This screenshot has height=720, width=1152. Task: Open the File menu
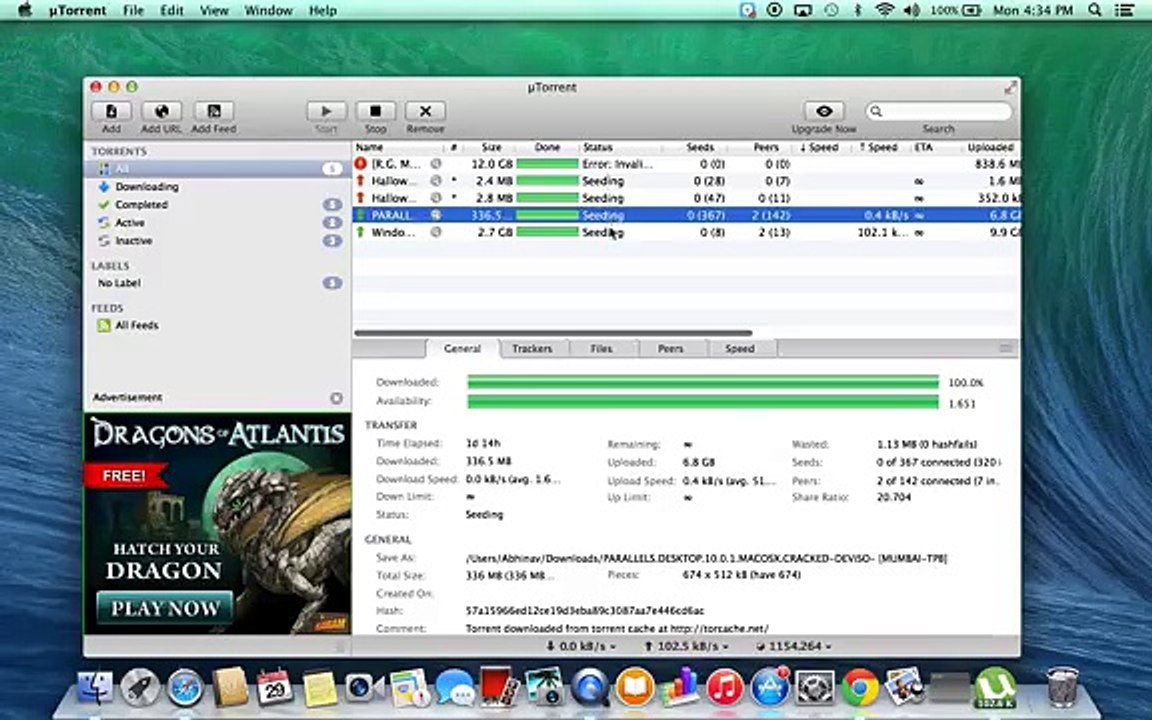tap(133, 10)
